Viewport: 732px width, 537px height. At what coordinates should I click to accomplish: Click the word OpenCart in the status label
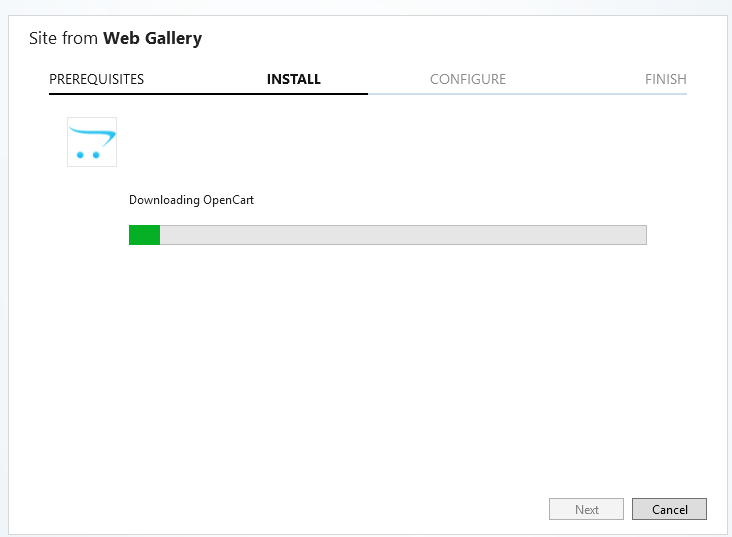pyautogui.click(x=229, y=200)
